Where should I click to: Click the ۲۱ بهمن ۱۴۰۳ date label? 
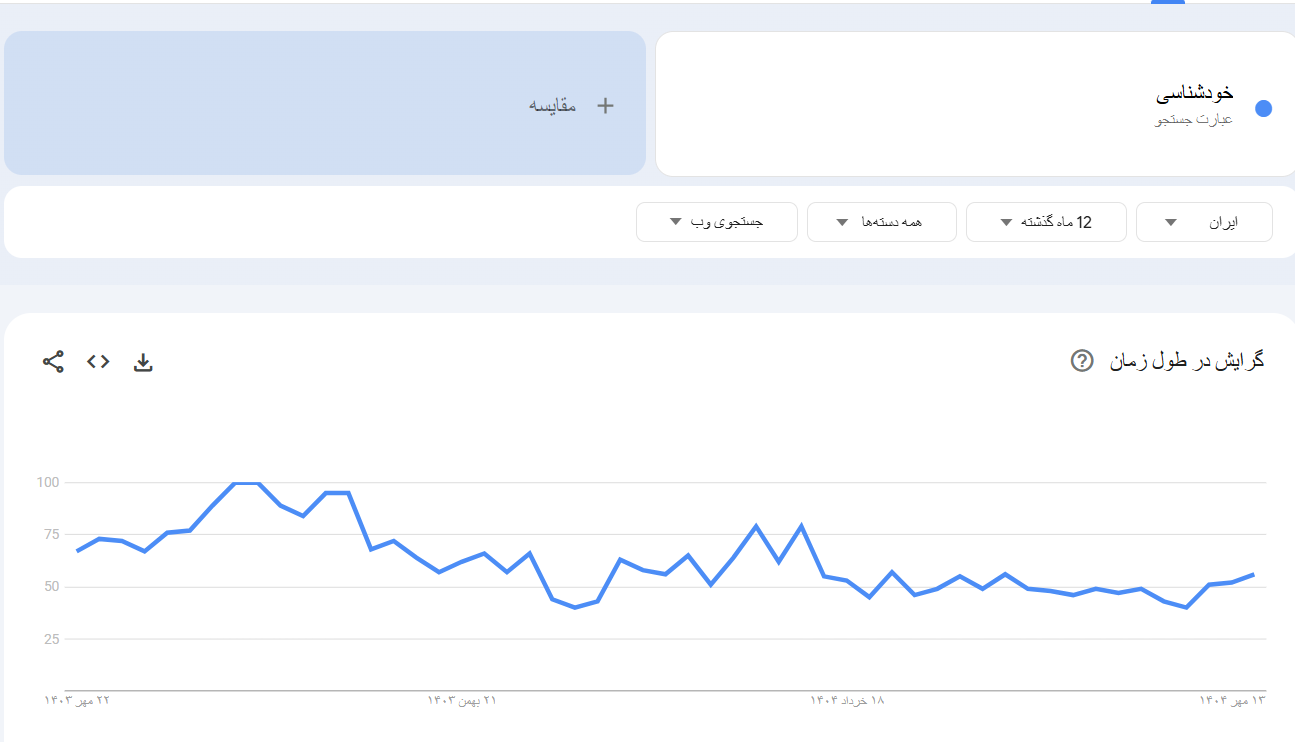[x=462, y=700]
